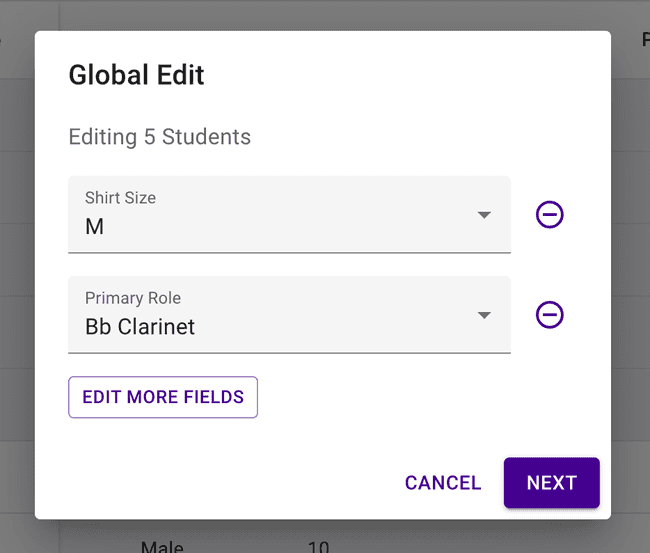Cancel the Global Edit dialog
This screenshot has width=650, height=553.
443,483
